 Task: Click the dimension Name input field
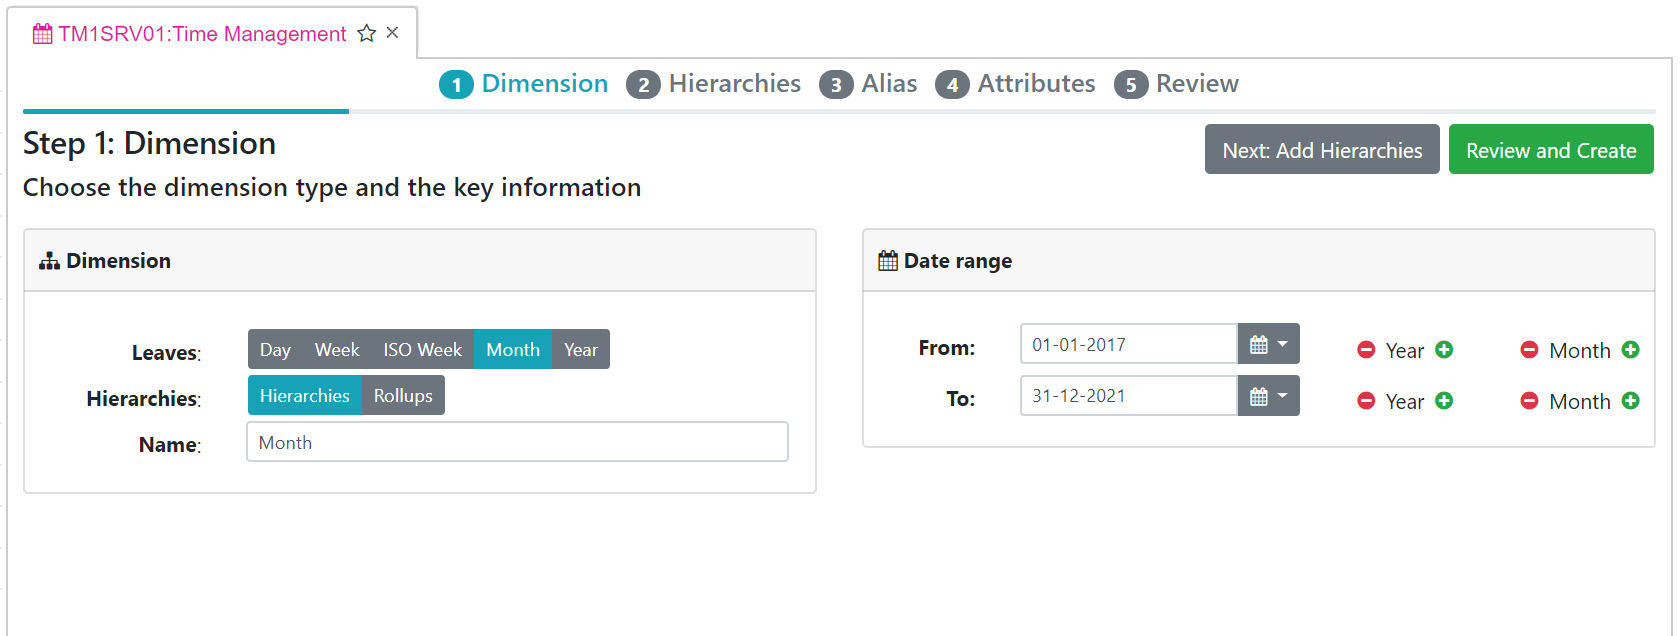click(517, 442)
